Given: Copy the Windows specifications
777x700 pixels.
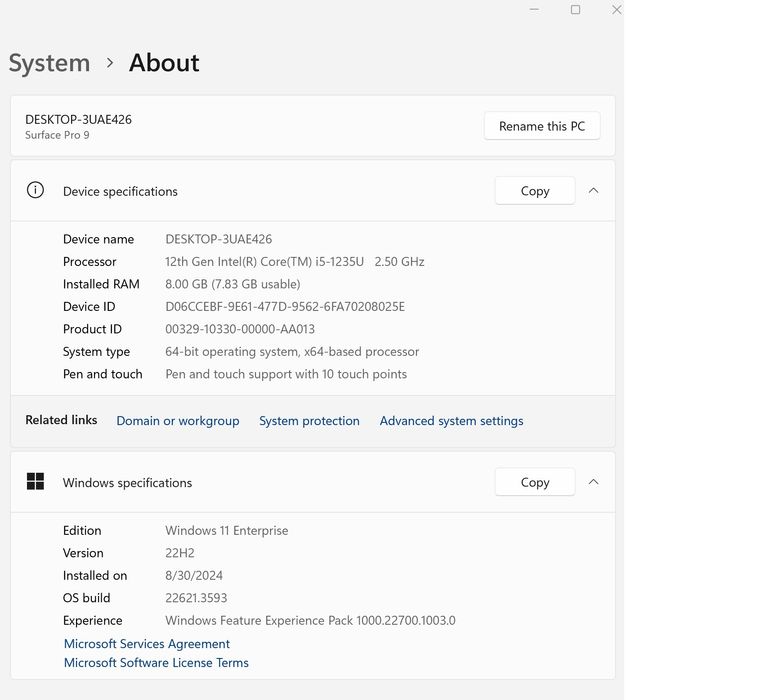Looking at the screenshot, I should pos(535,482).
